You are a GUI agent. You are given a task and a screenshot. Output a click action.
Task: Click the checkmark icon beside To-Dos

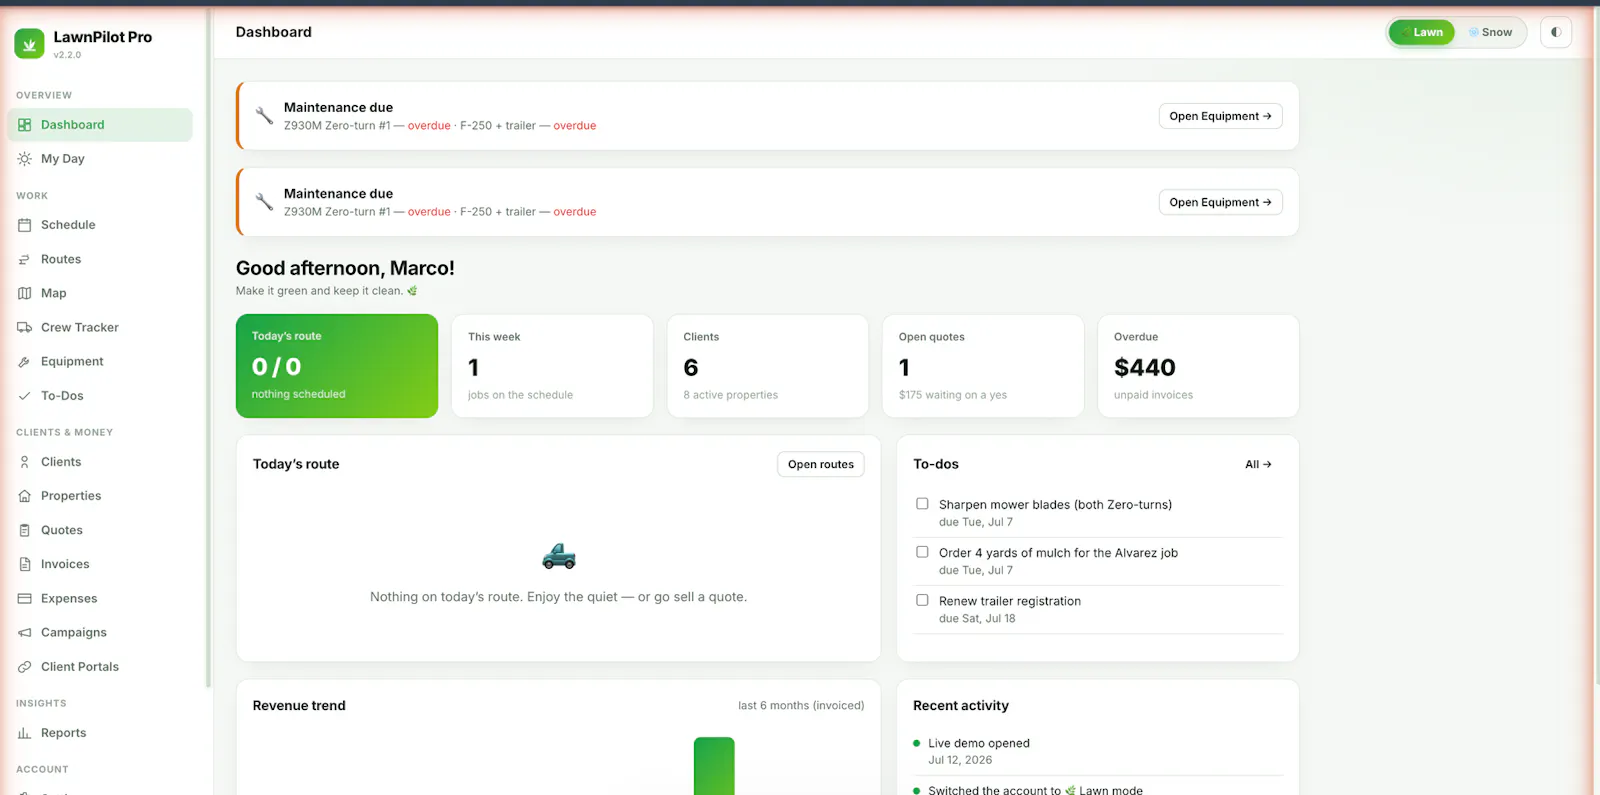[x=25, y=396]
